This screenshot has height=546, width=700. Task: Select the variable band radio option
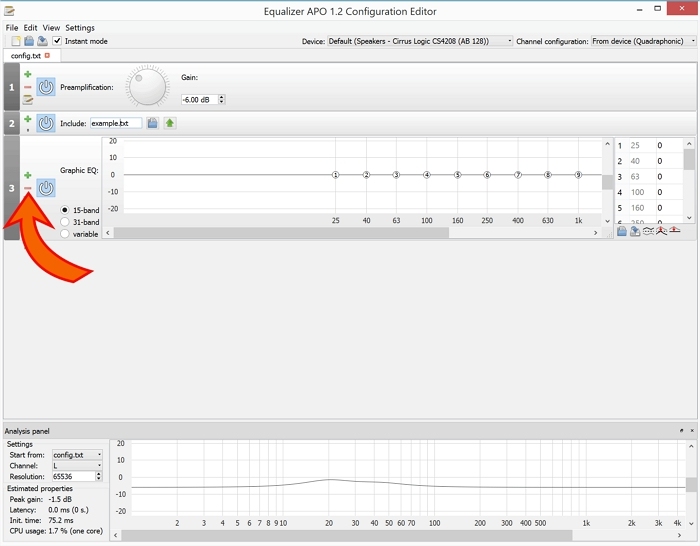pyautogui.click(x=65, y=234)
